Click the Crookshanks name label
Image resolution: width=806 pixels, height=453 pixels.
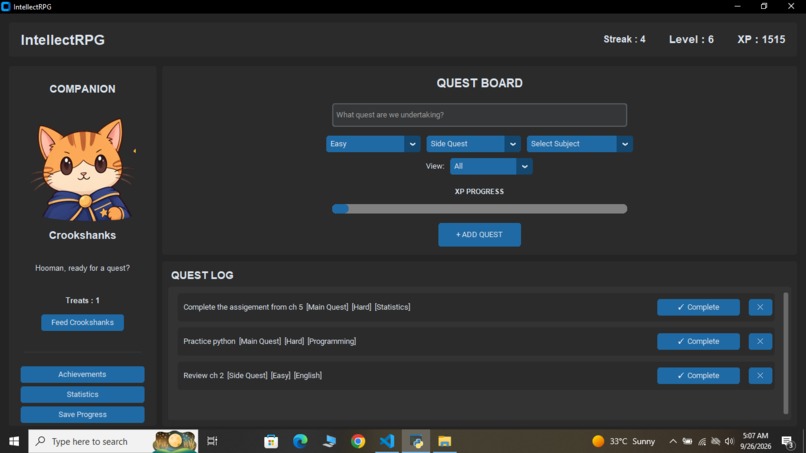[82, 235]
